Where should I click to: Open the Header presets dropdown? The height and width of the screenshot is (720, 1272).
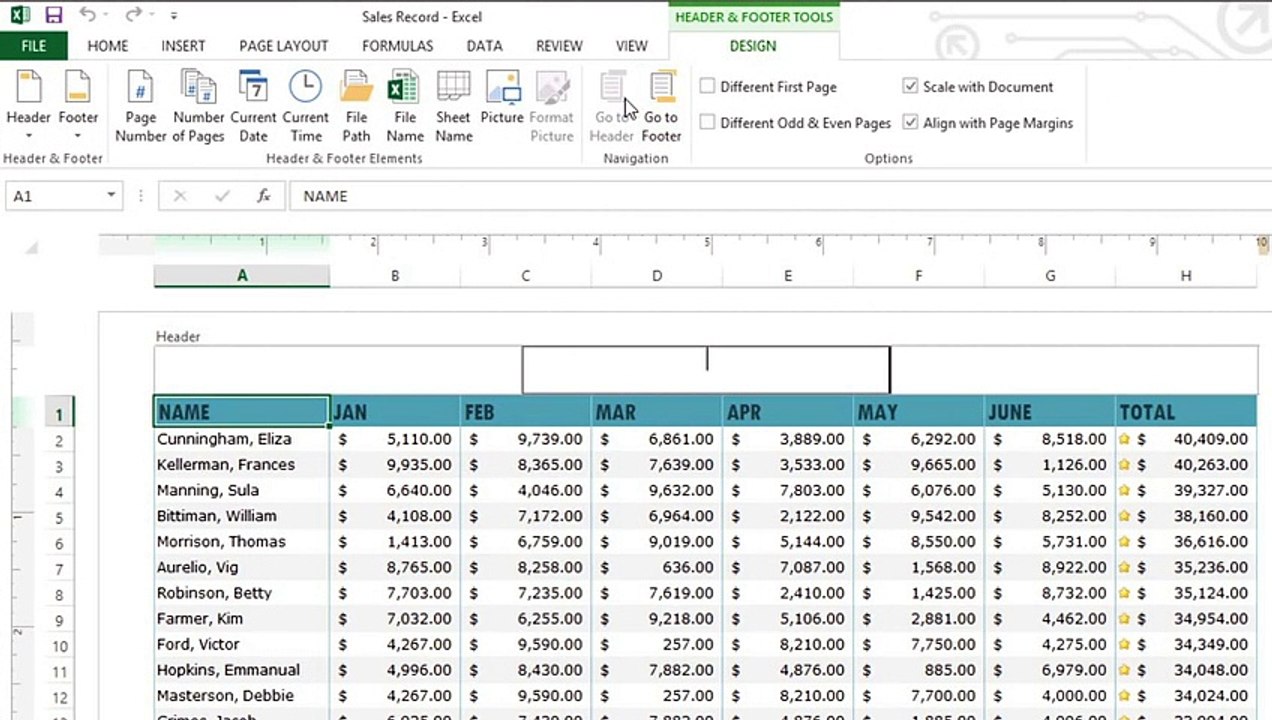pos(29,108)
